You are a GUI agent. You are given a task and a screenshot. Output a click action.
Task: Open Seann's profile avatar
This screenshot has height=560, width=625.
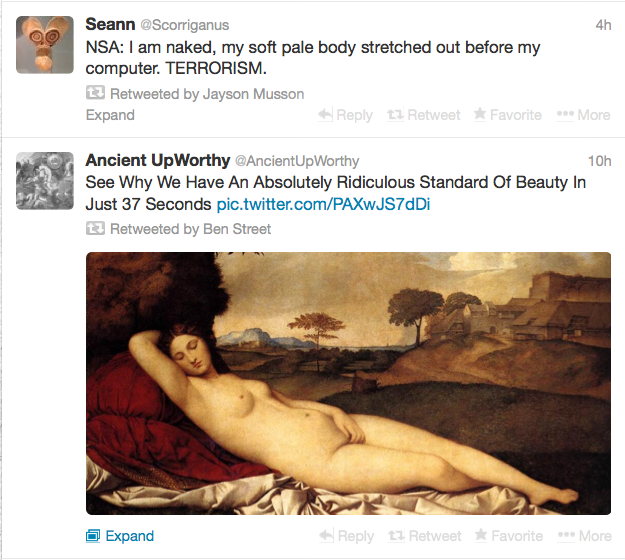pos(45,45)
